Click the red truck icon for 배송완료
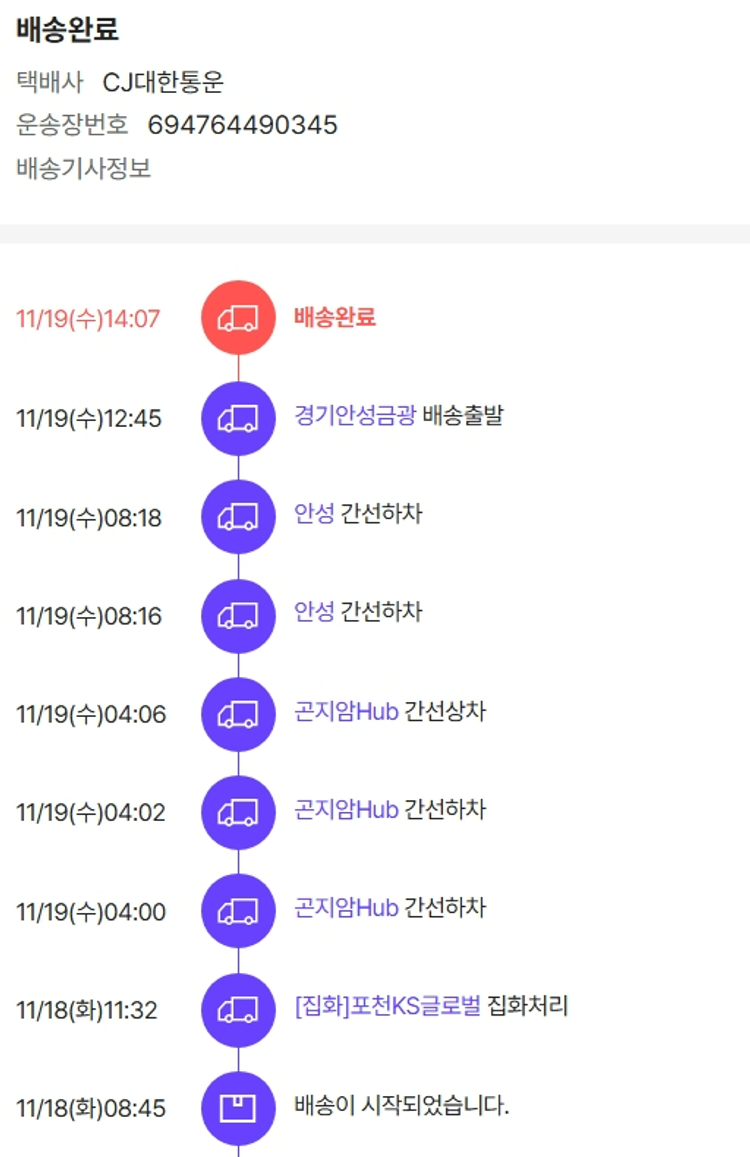The height and width of the screenshot is (1157, 750). [x=238, y=319]
